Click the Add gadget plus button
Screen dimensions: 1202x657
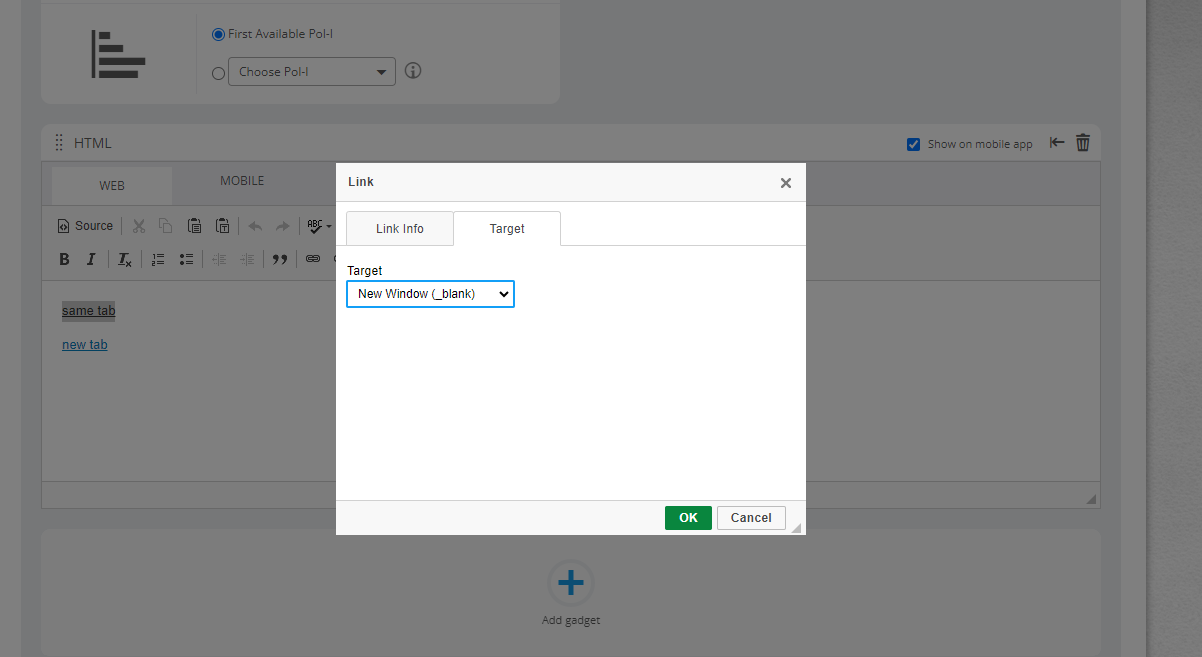pyautogui.click(x=570, y=583)
